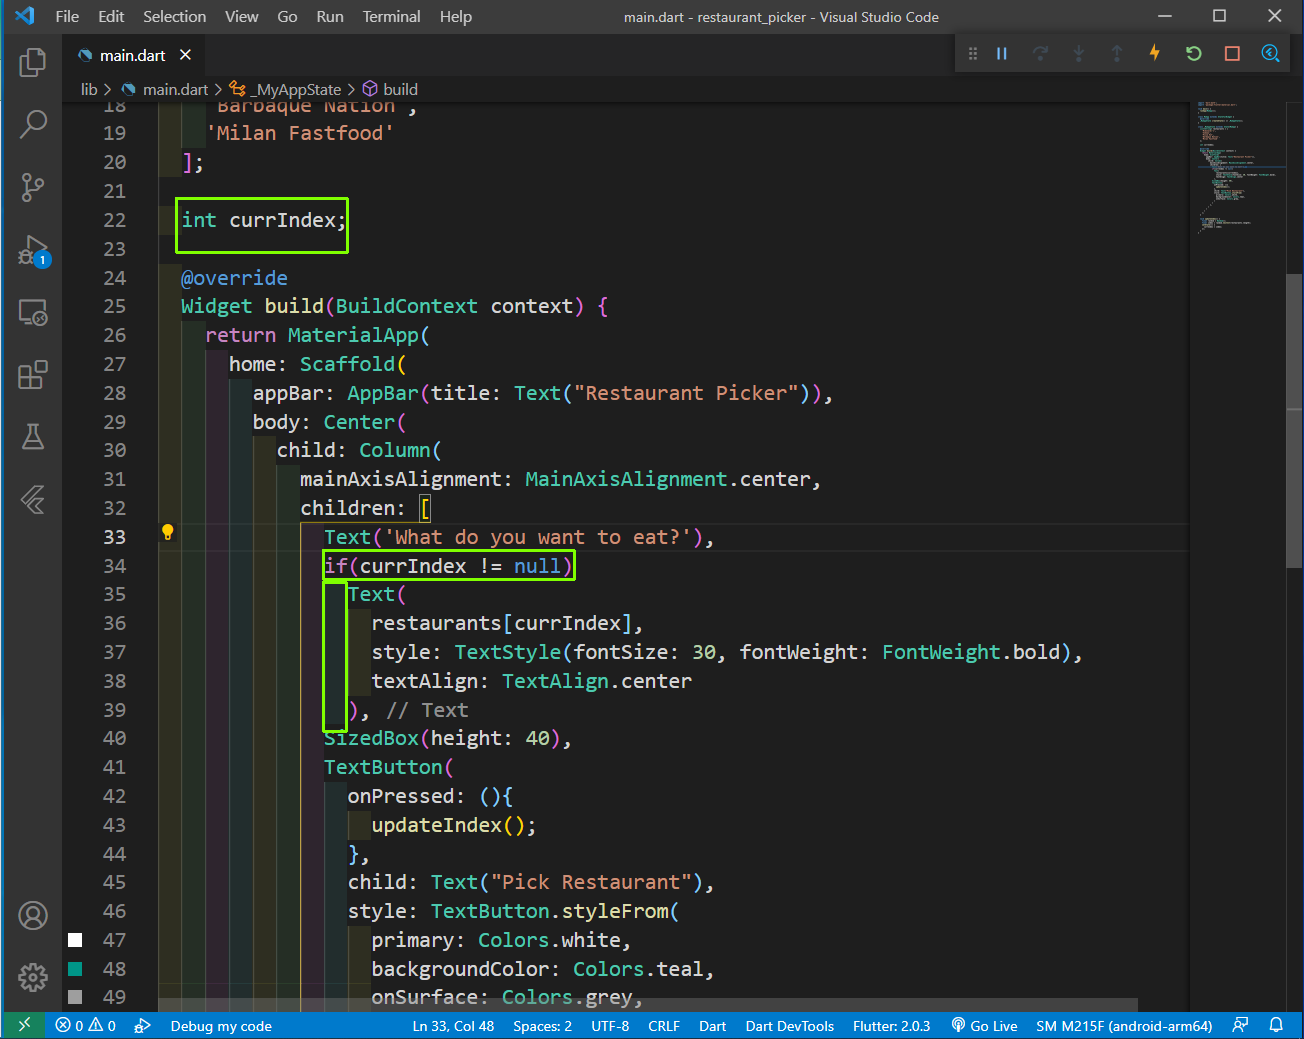Image resolution: width=1304 pixels, height=1039 pixels.
Task: Open the Manage gear menu
Action: 33,977
